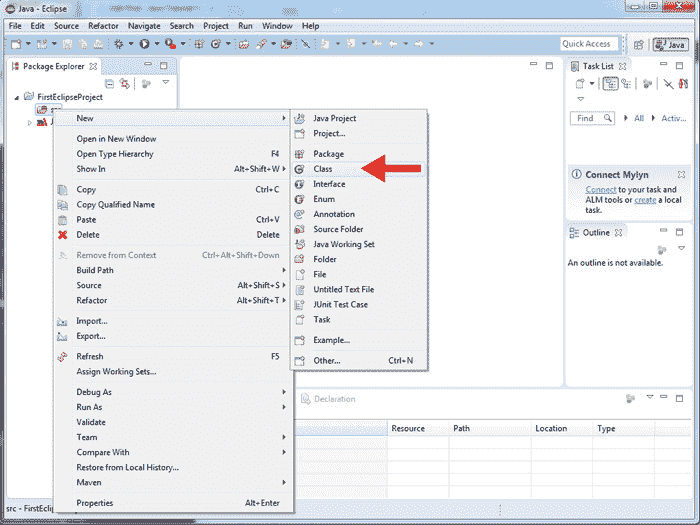The width and height of the screenshot is (700, 525).
Task: Choose Run As in context menu
Action: click(173, 407)
